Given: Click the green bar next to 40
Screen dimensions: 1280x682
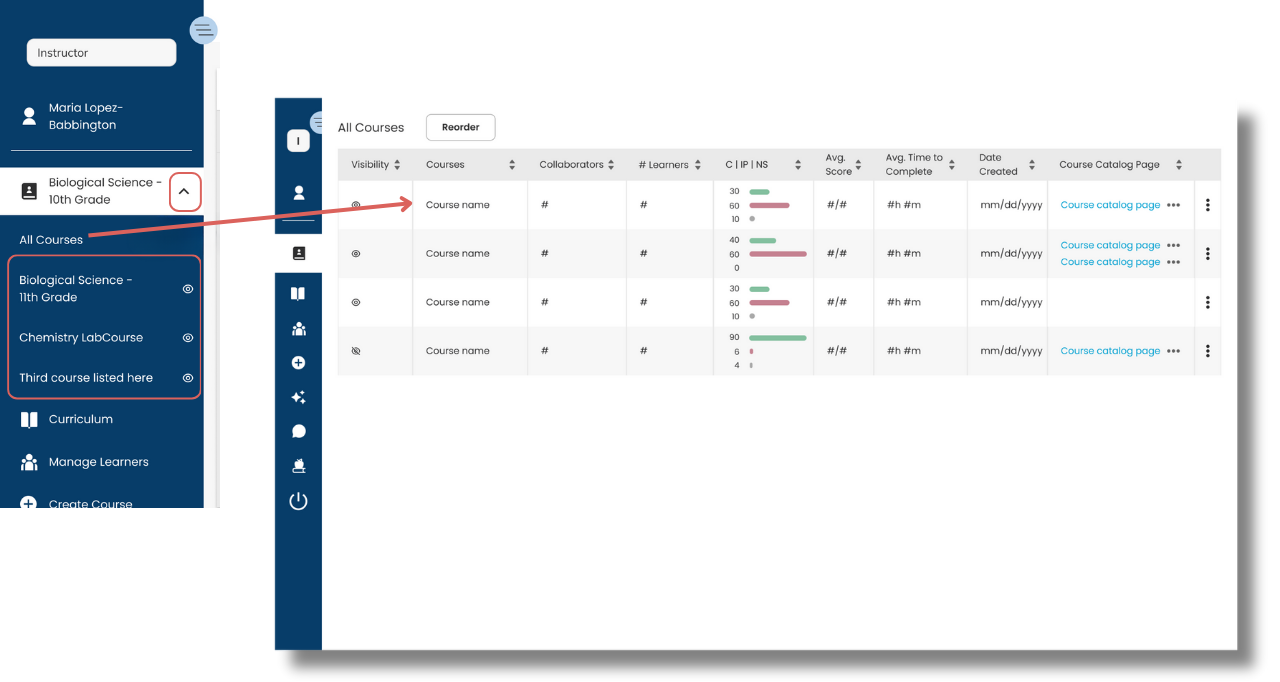Looking at the screenshot, I should [x=762, y=241].
